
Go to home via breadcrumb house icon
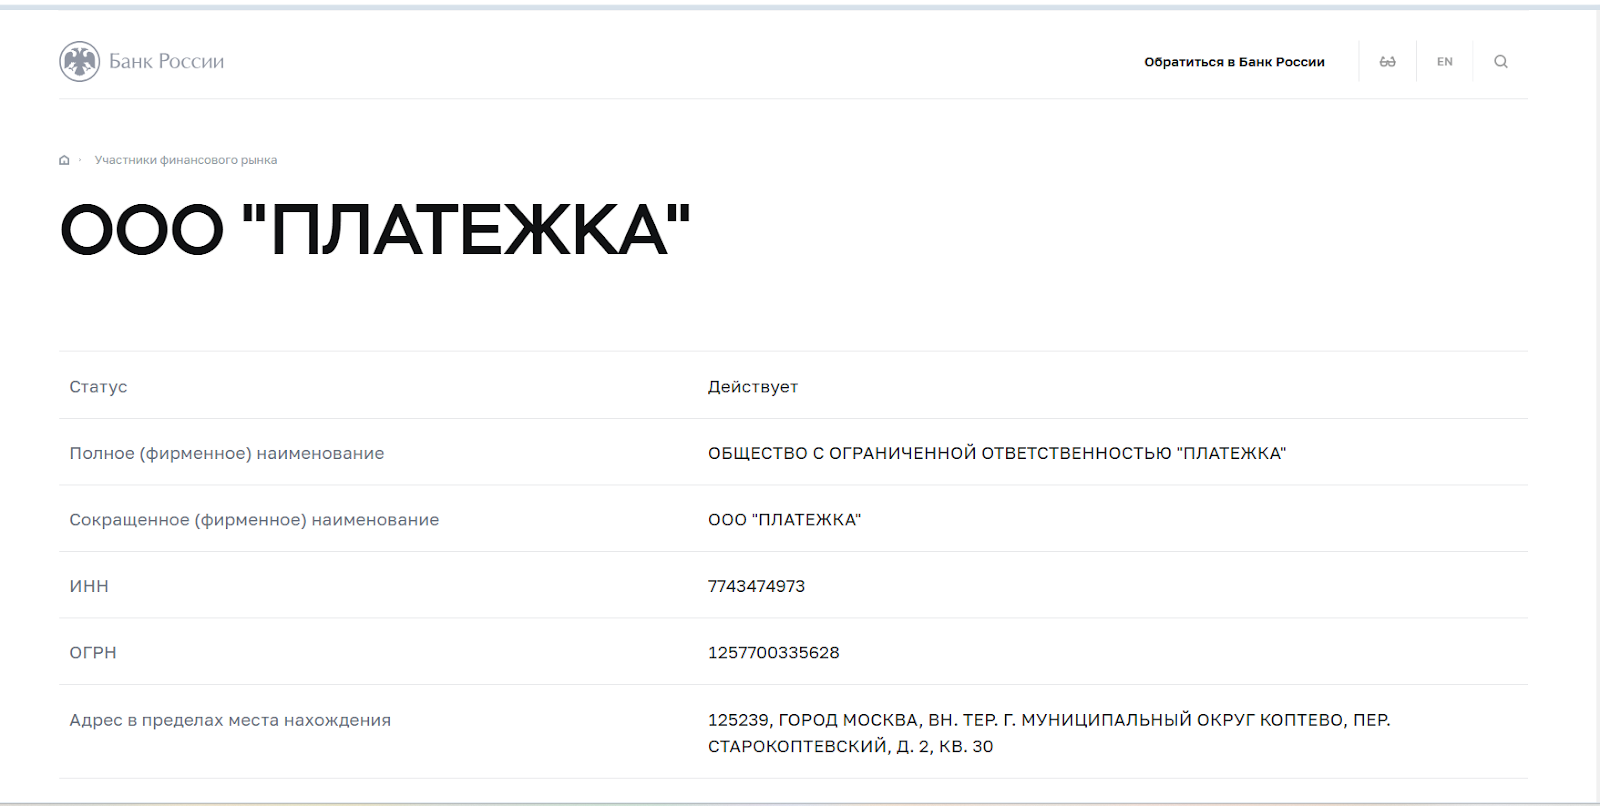64,160
